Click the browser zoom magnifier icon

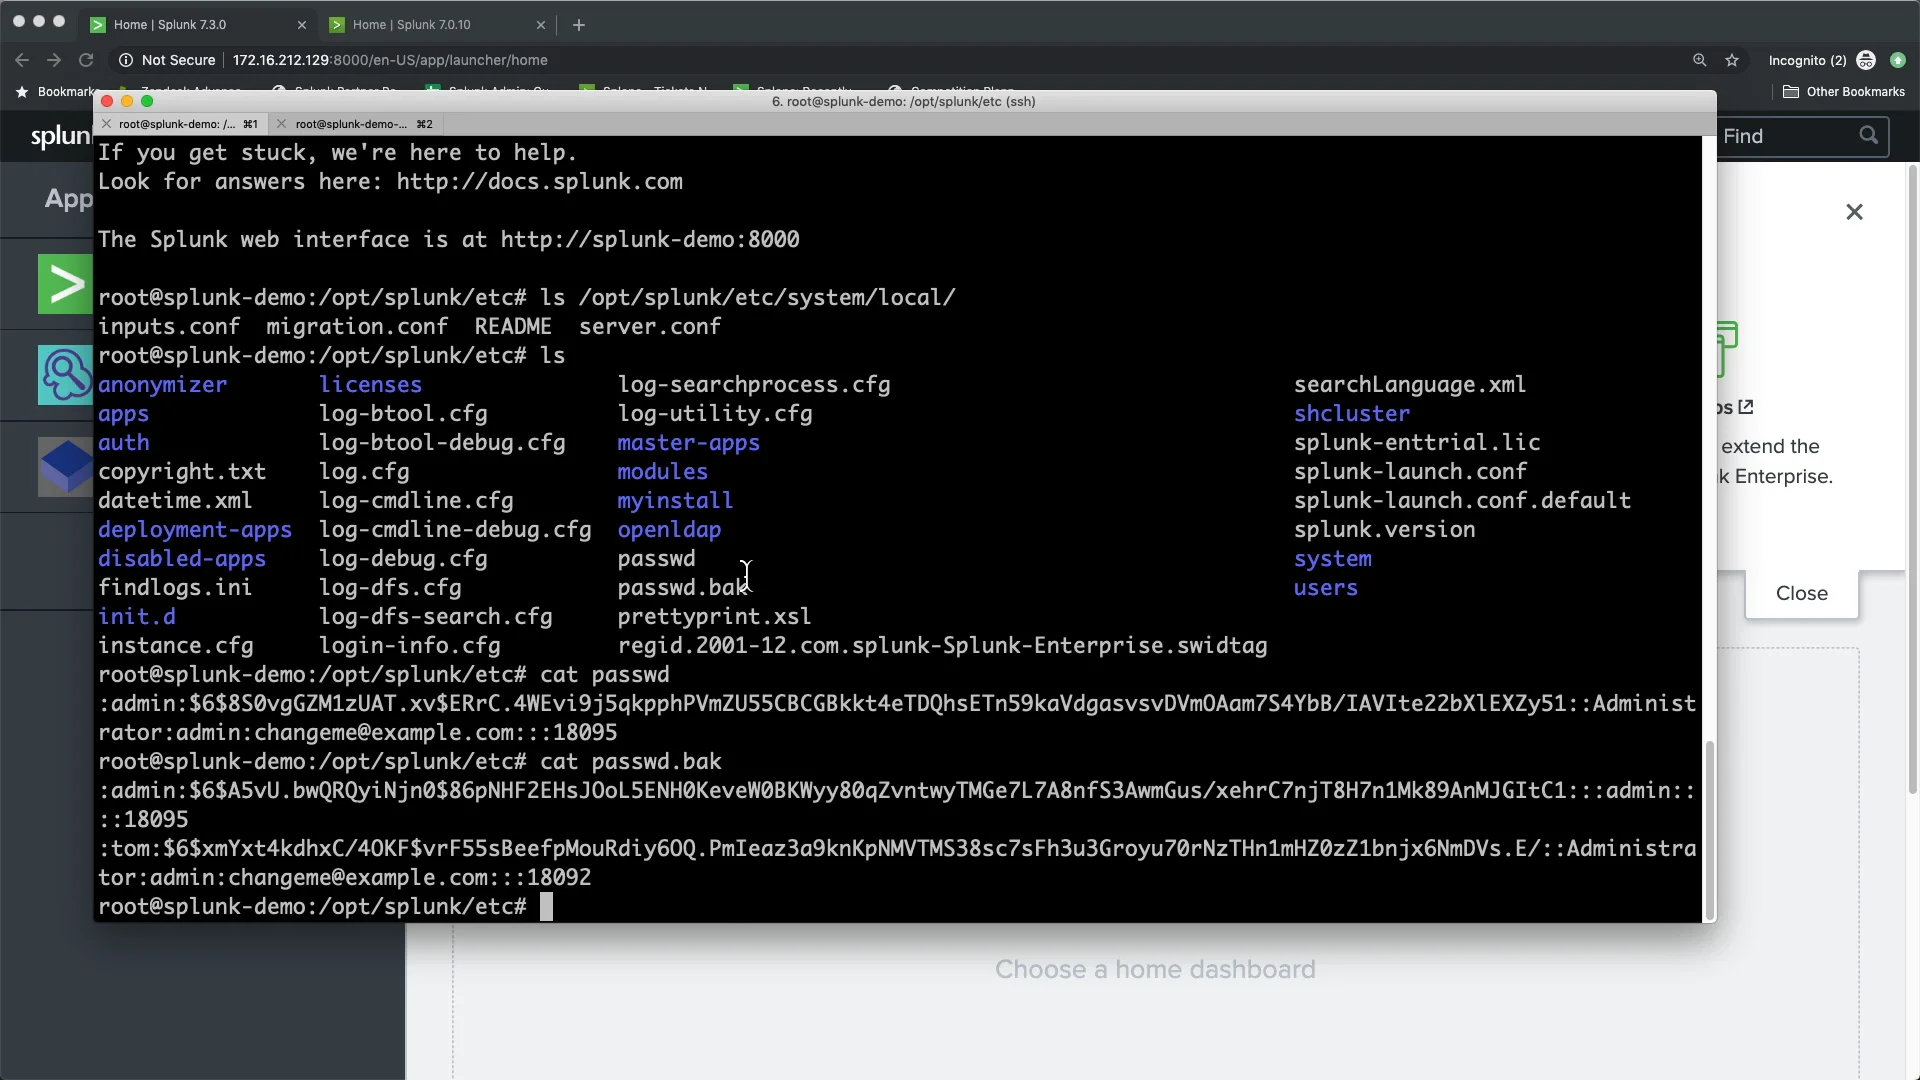(1699, 60)
